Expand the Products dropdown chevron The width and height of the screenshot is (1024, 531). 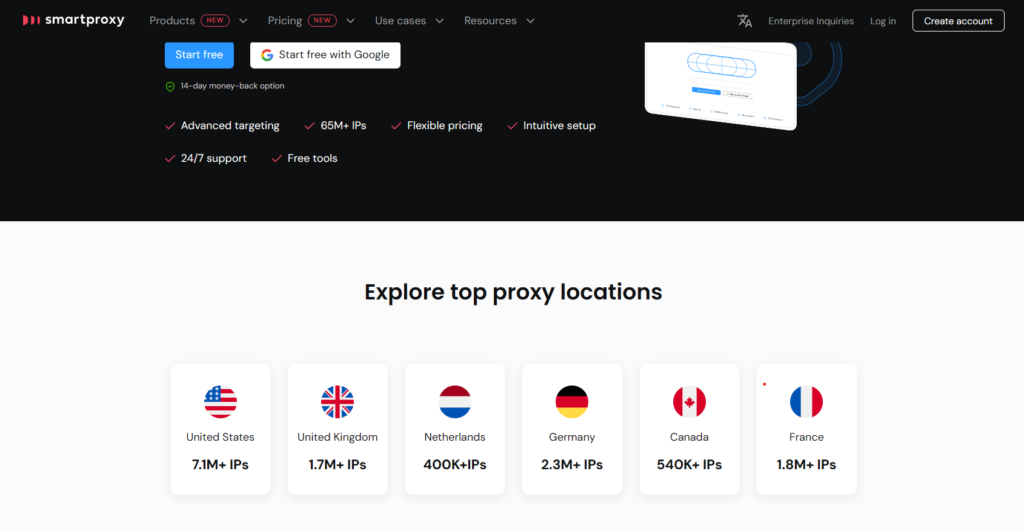[243, 21]
